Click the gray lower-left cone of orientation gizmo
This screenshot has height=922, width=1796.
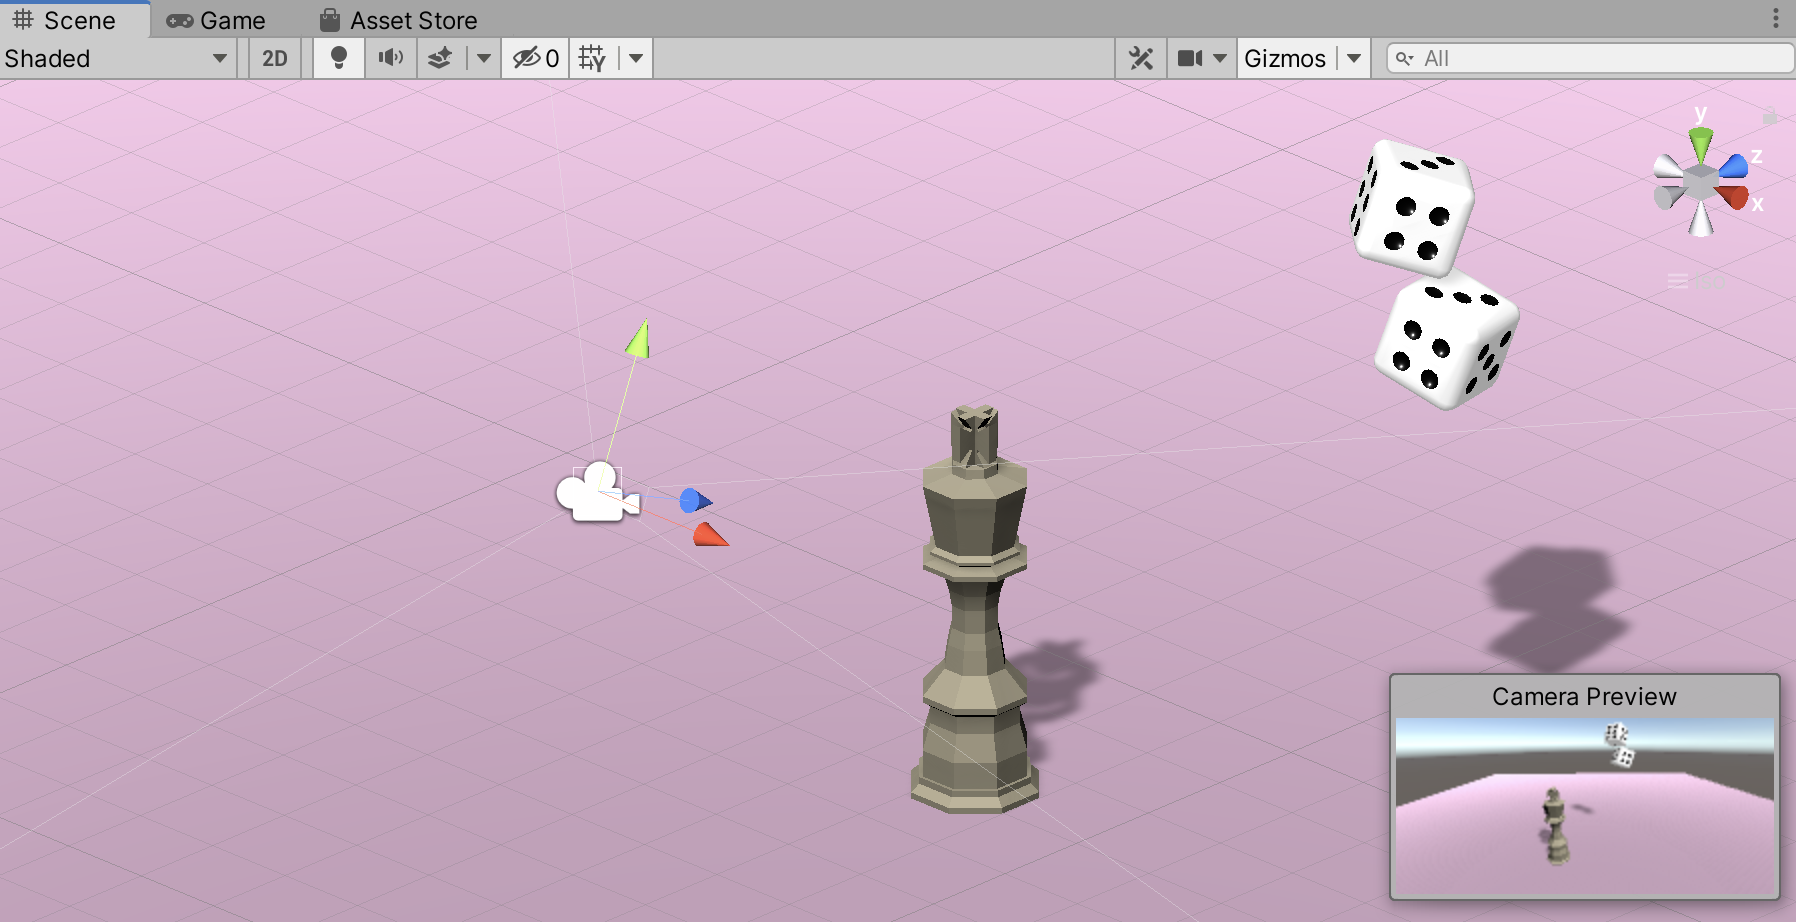(1668, 197)
